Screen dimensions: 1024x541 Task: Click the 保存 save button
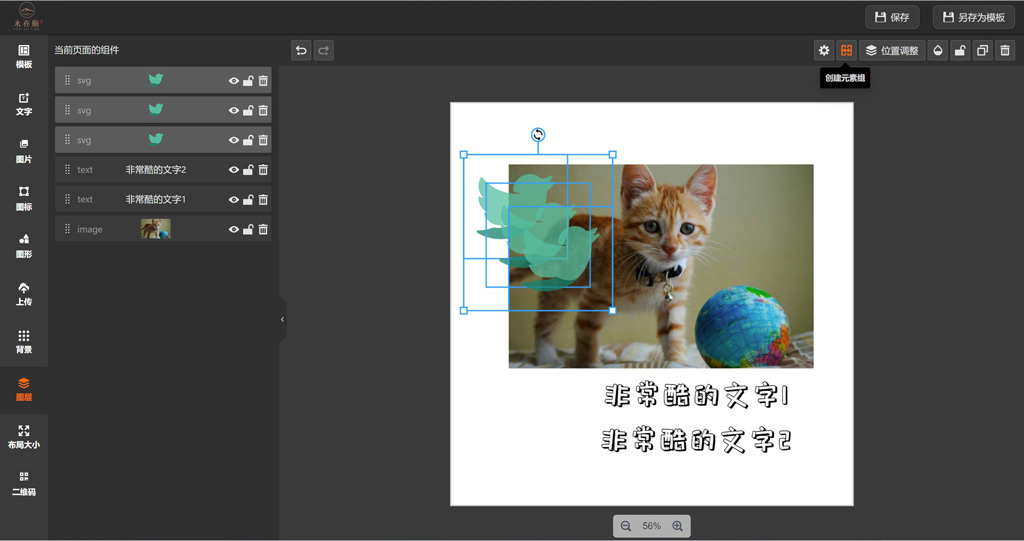point(892,18)
